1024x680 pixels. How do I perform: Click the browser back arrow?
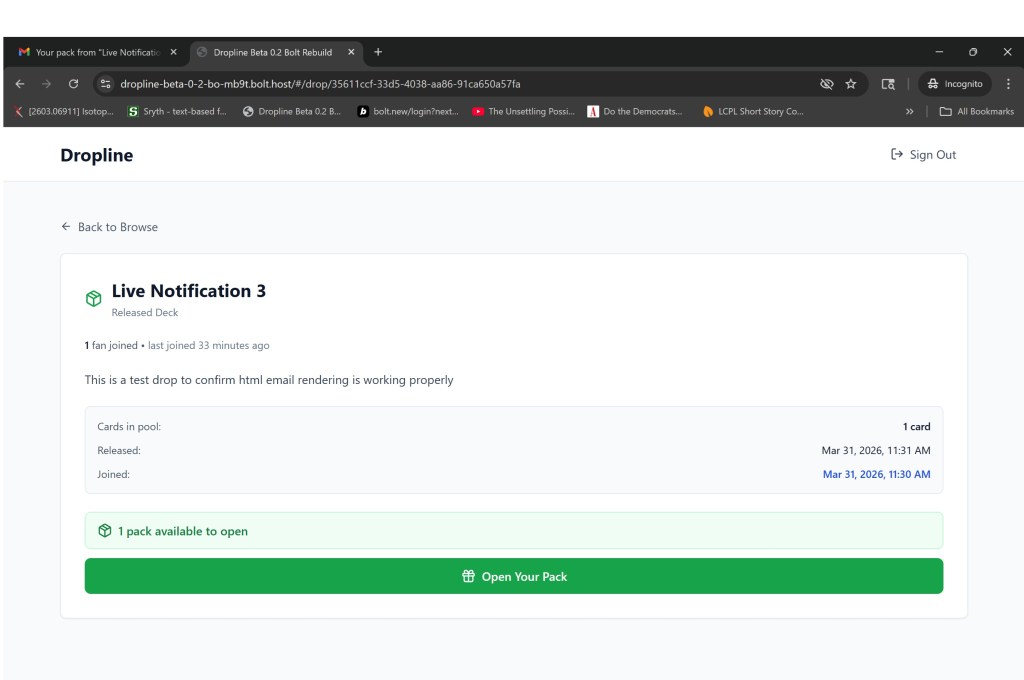click(x=20, y=84)
